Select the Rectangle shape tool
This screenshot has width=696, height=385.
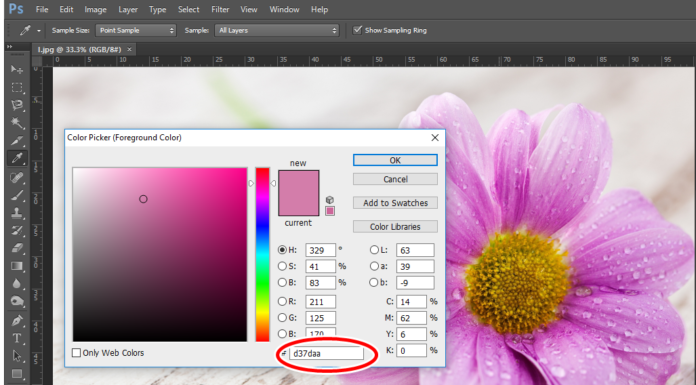pos(17,373)
